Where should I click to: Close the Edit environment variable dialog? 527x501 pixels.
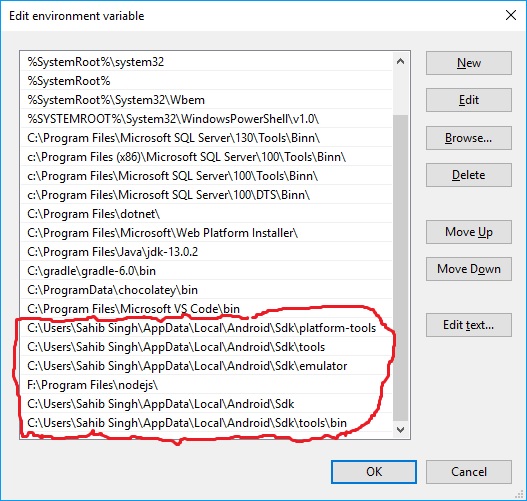(511, 15)
